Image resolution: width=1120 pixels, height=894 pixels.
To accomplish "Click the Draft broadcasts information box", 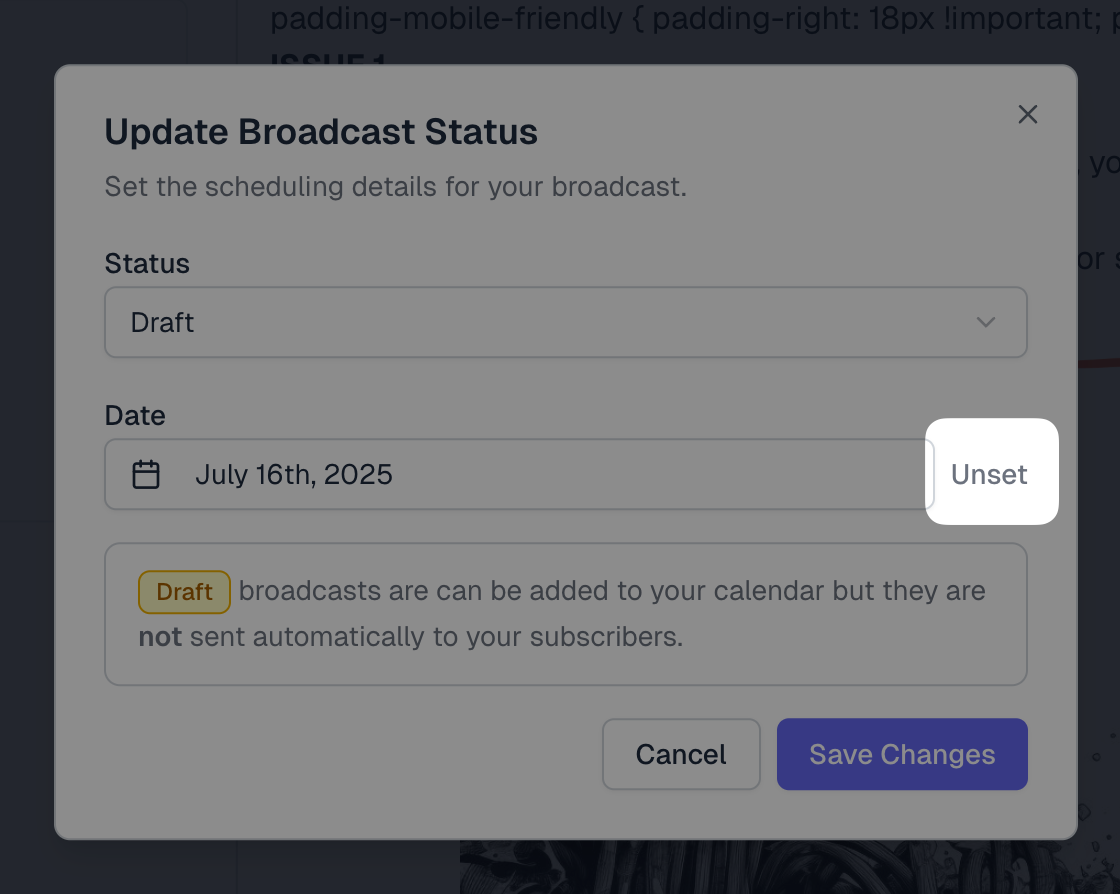I will click(566, 614).
